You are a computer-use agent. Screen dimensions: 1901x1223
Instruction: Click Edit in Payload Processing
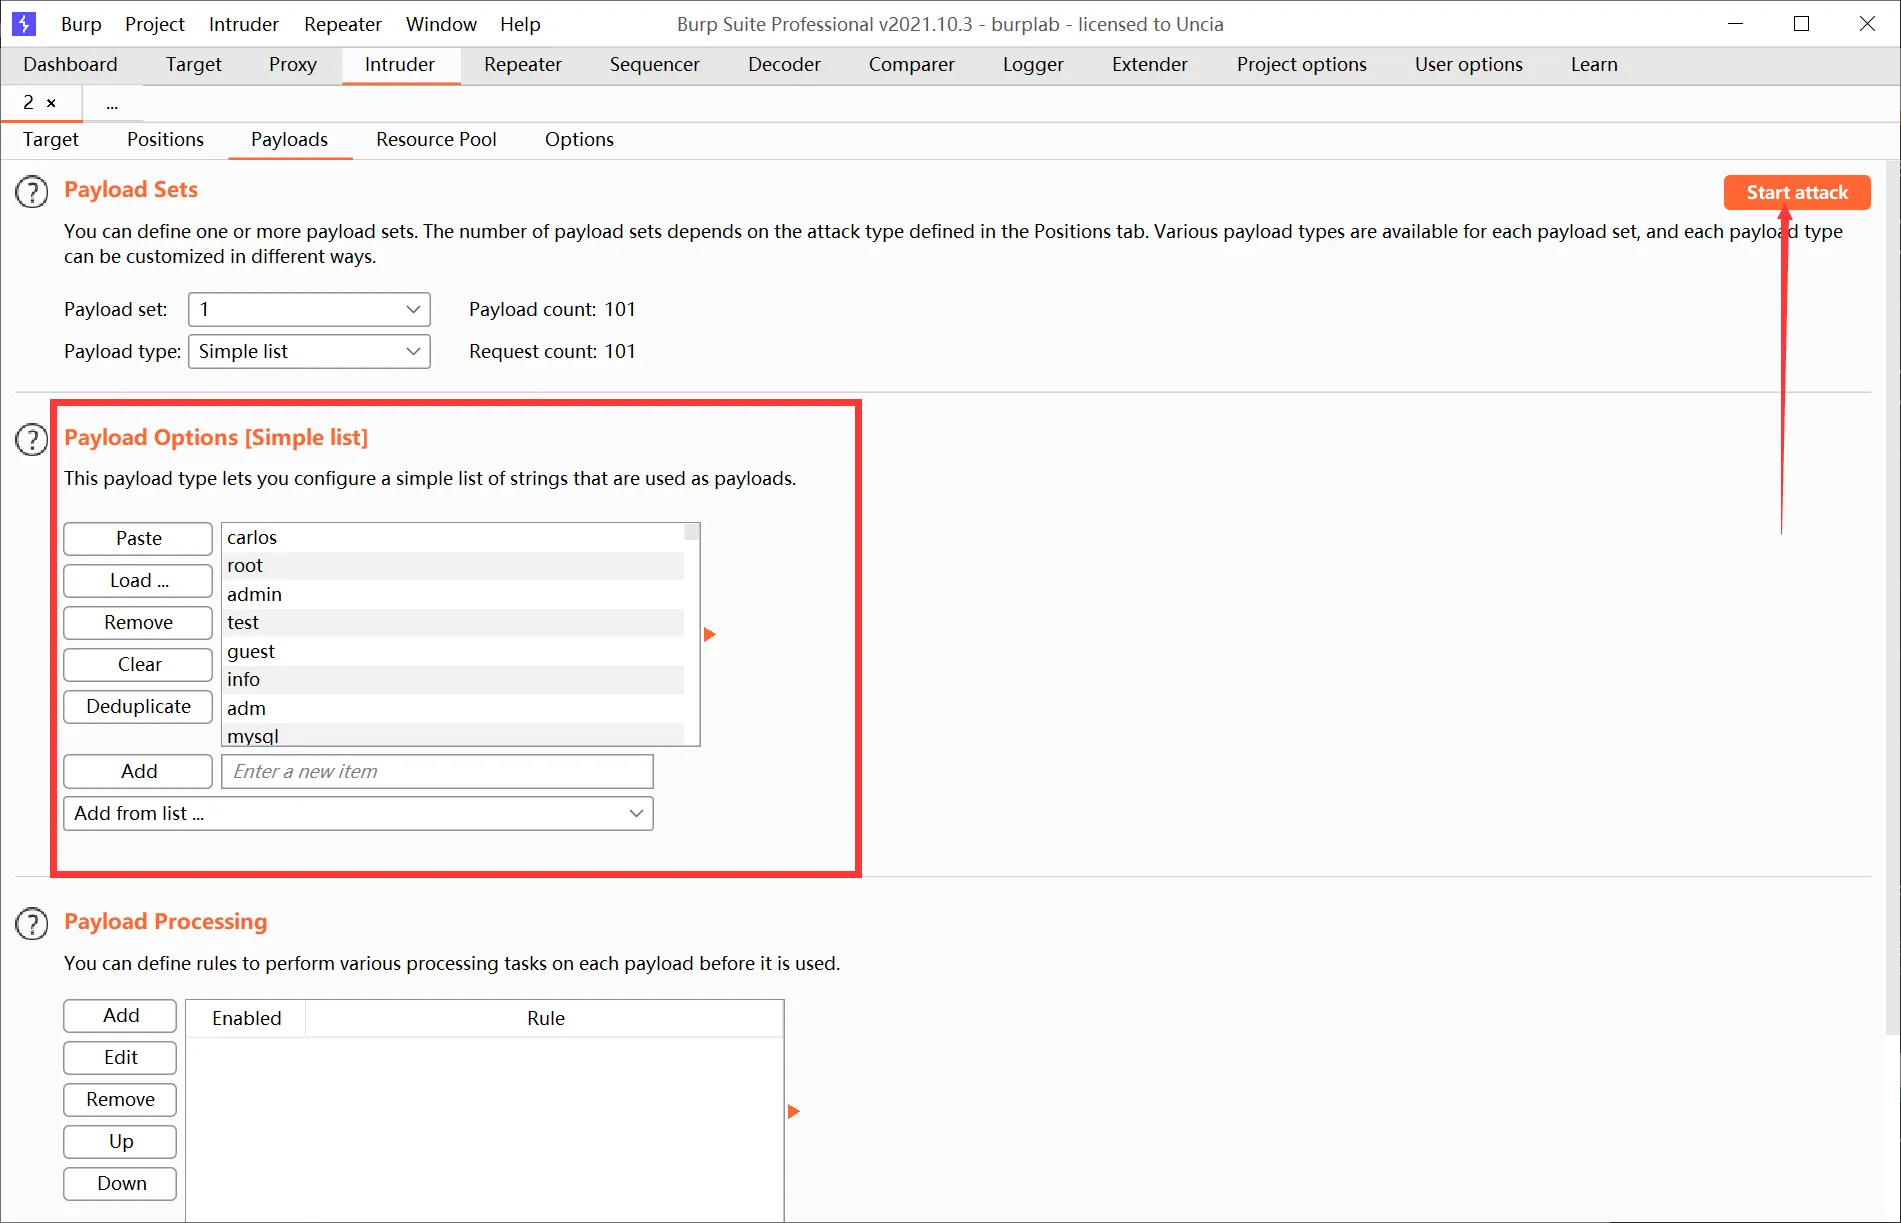(120, 1058)
